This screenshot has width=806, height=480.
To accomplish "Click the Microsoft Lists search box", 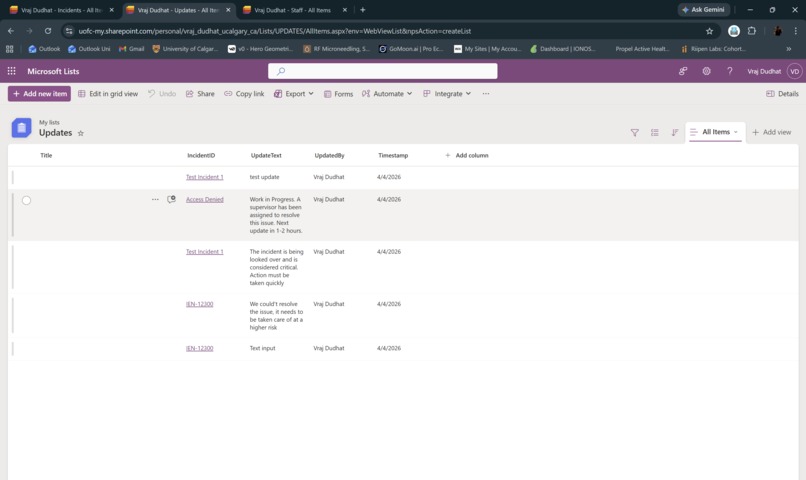I will tap(382, 71).
